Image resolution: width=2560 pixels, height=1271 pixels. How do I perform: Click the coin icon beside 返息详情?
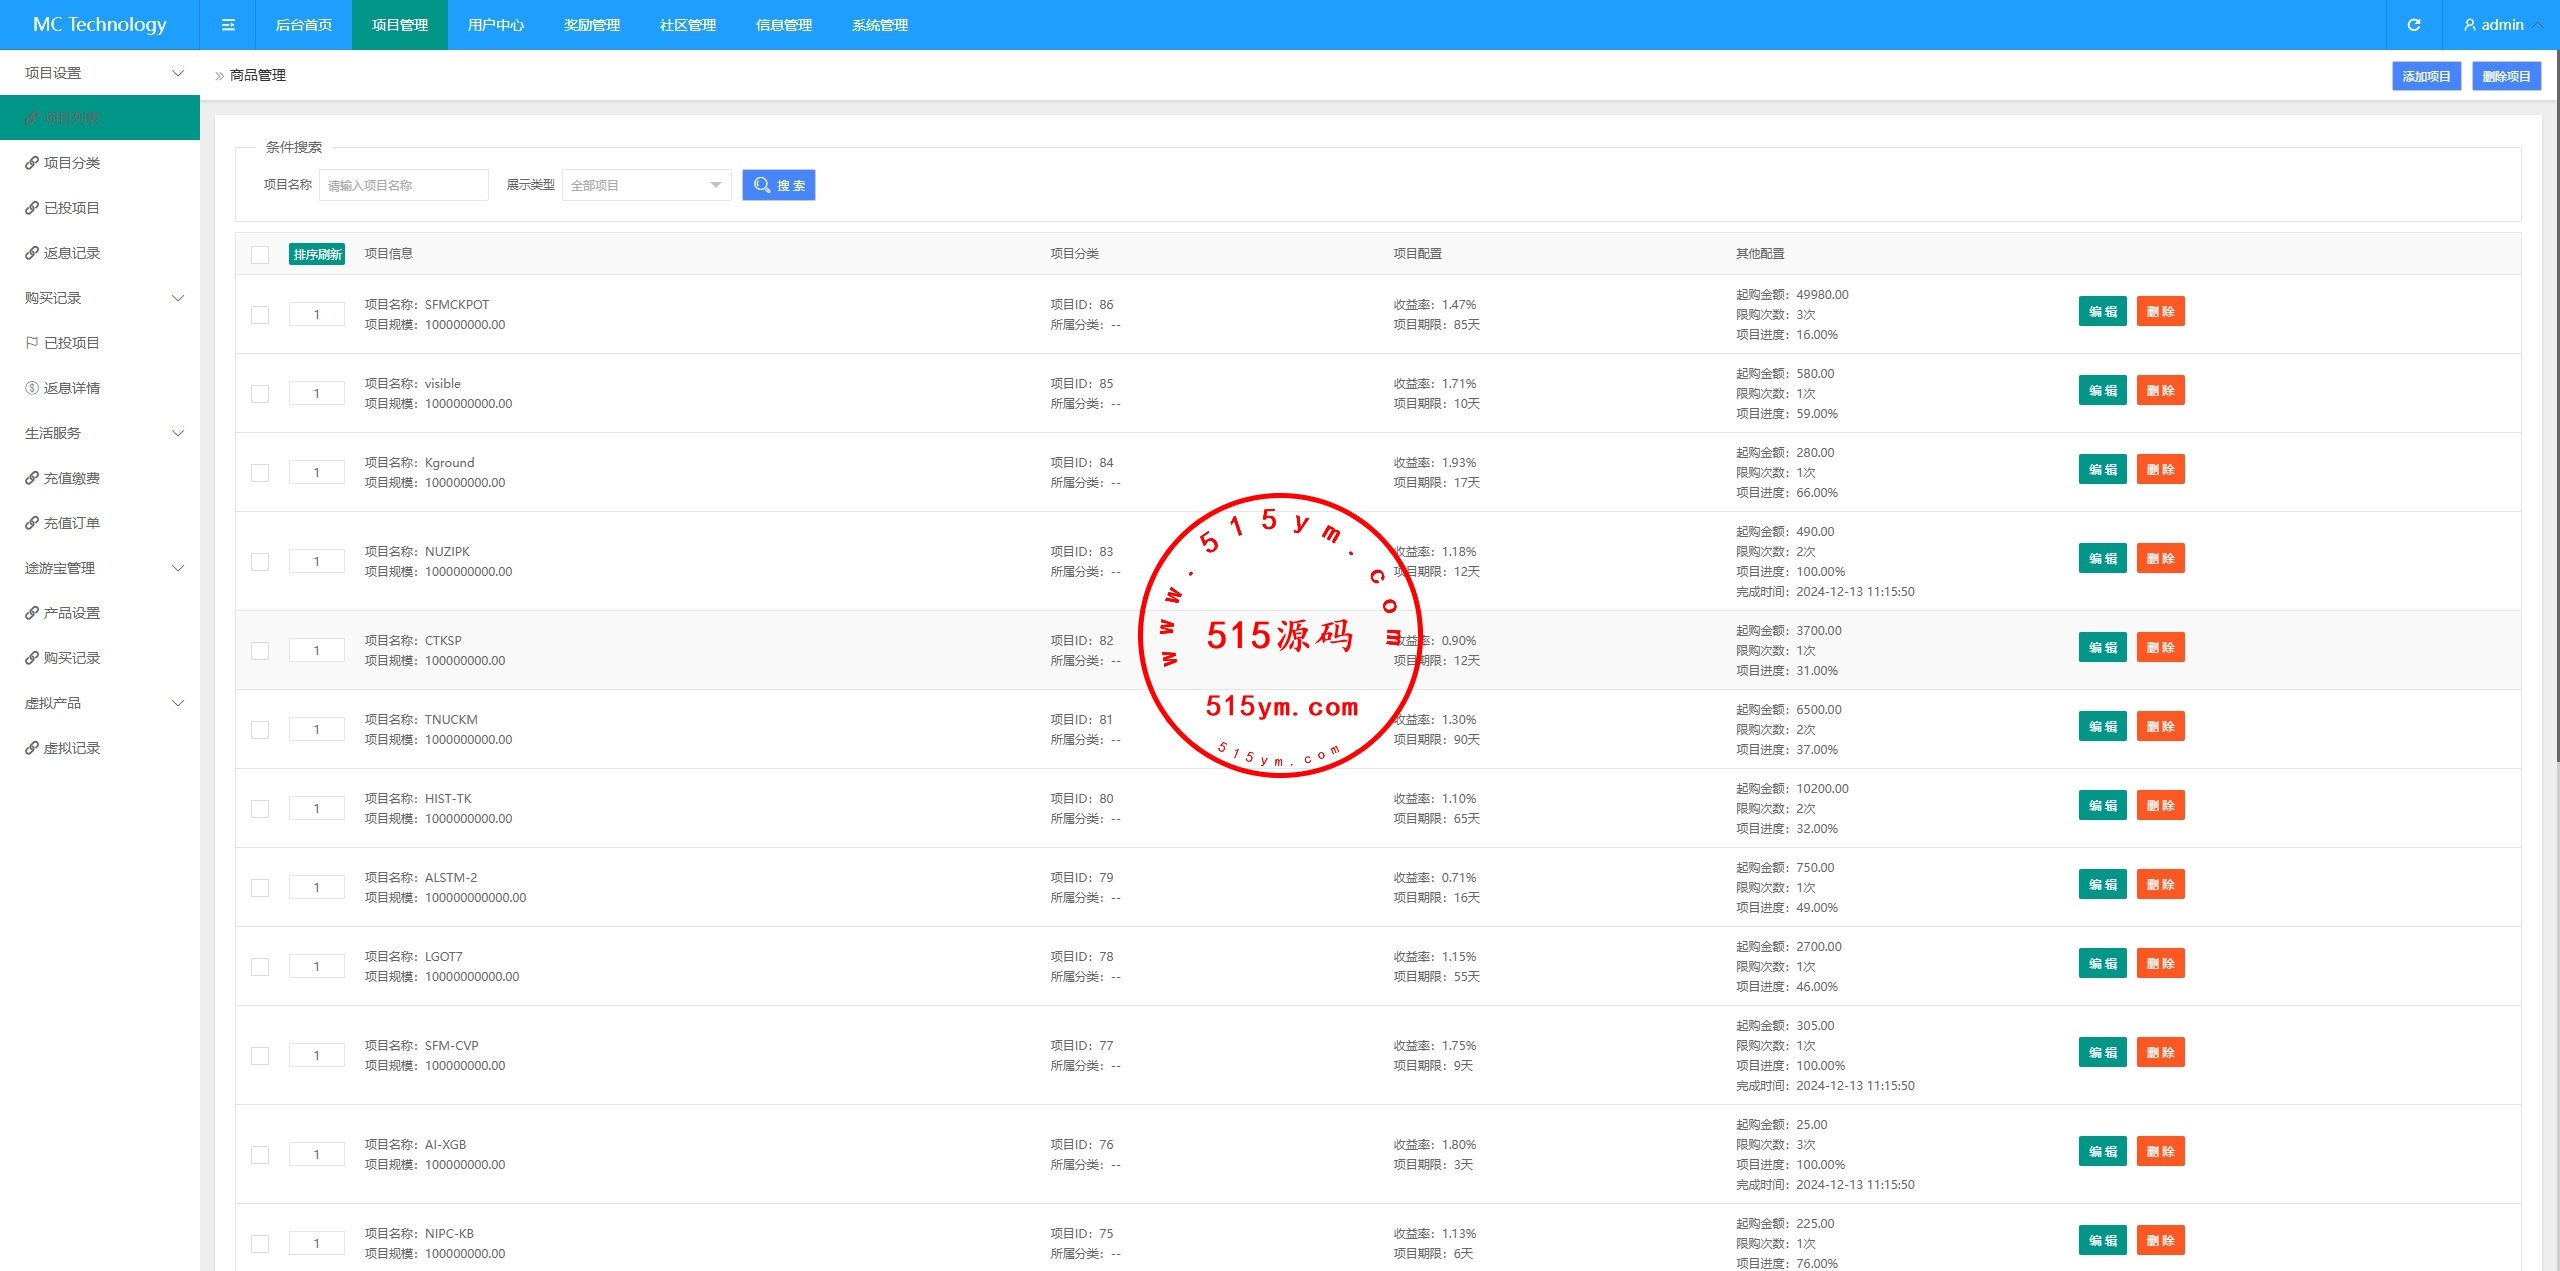pos(32,388)
